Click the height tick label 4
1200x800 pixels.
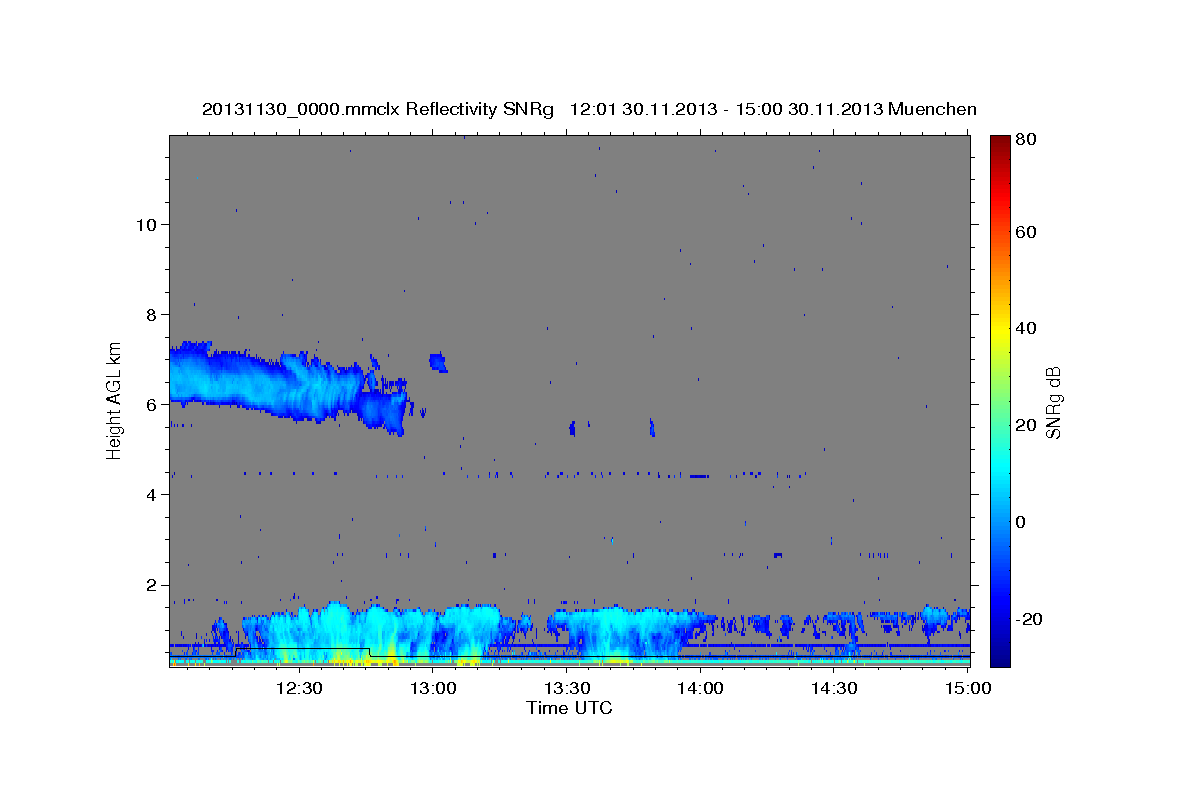coord(153,494)
